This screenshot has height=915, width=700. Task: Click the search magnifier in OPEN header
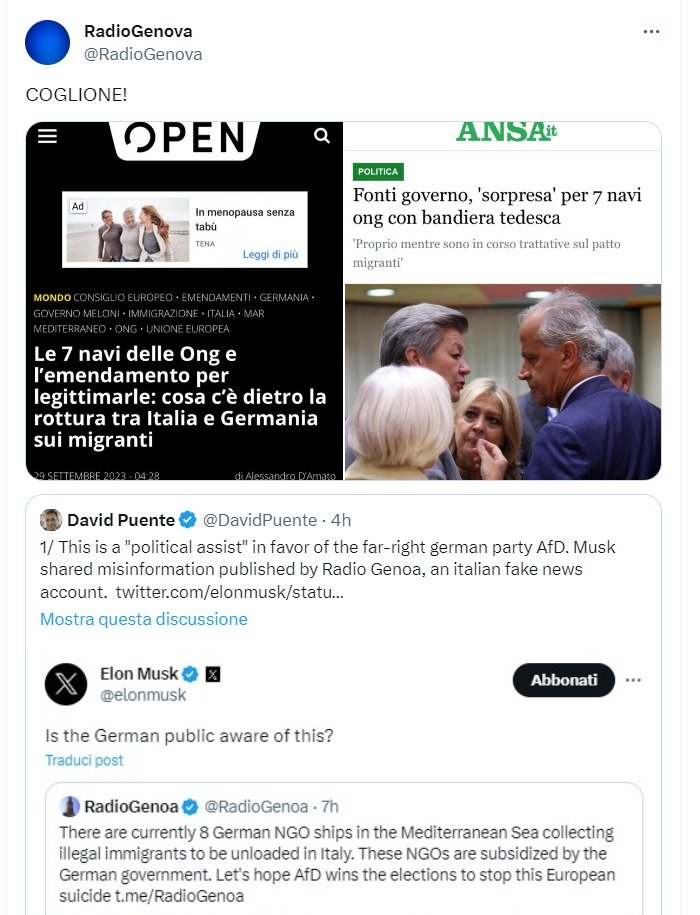click(x=322, y=136)
